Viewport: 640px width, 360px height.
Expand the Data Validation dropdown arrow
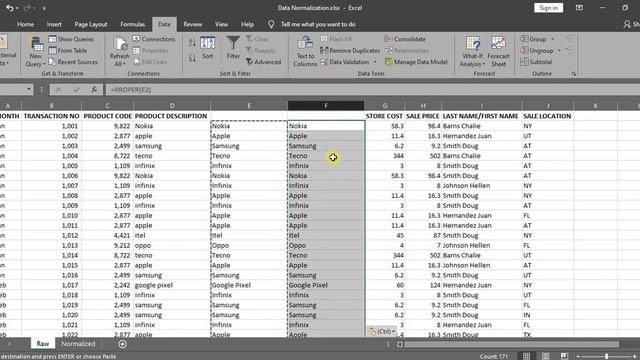point(375,62)
